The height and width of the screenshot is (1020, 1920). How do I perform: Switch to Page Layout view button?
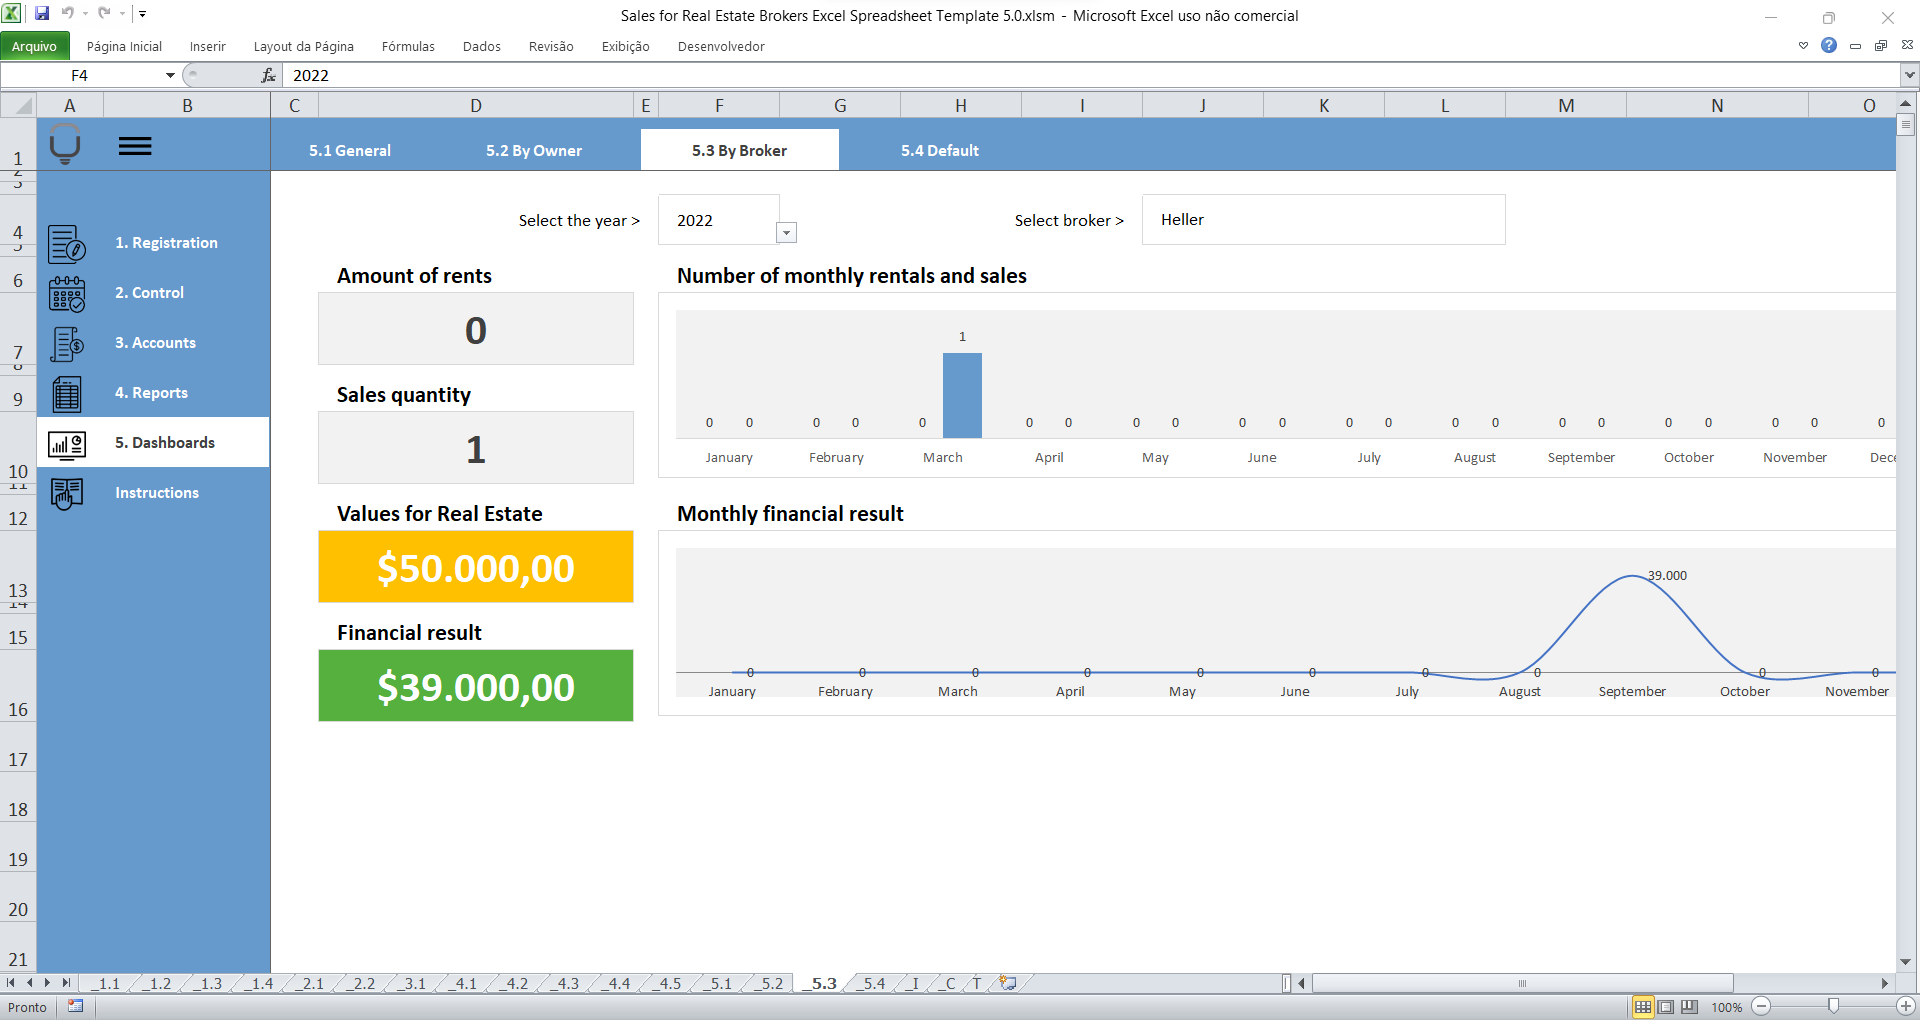click(1666, 1007)
